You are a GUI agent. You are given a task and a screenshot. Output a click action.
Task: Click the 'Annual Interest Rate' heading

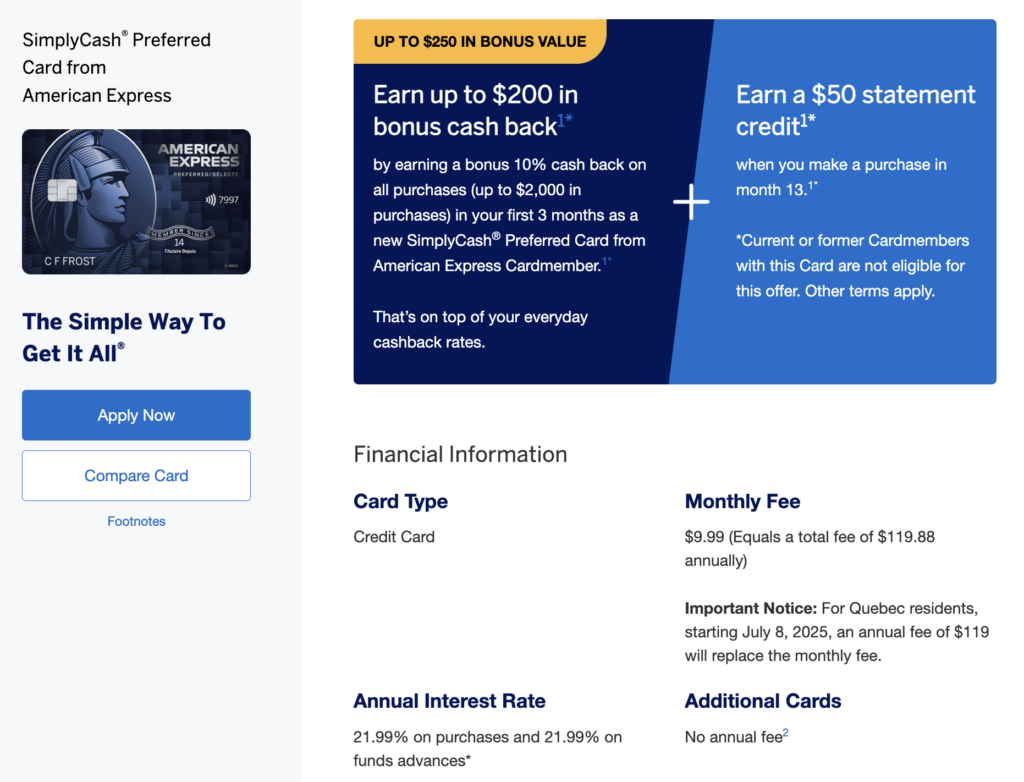pyautogui.click(x=449, y=701)
